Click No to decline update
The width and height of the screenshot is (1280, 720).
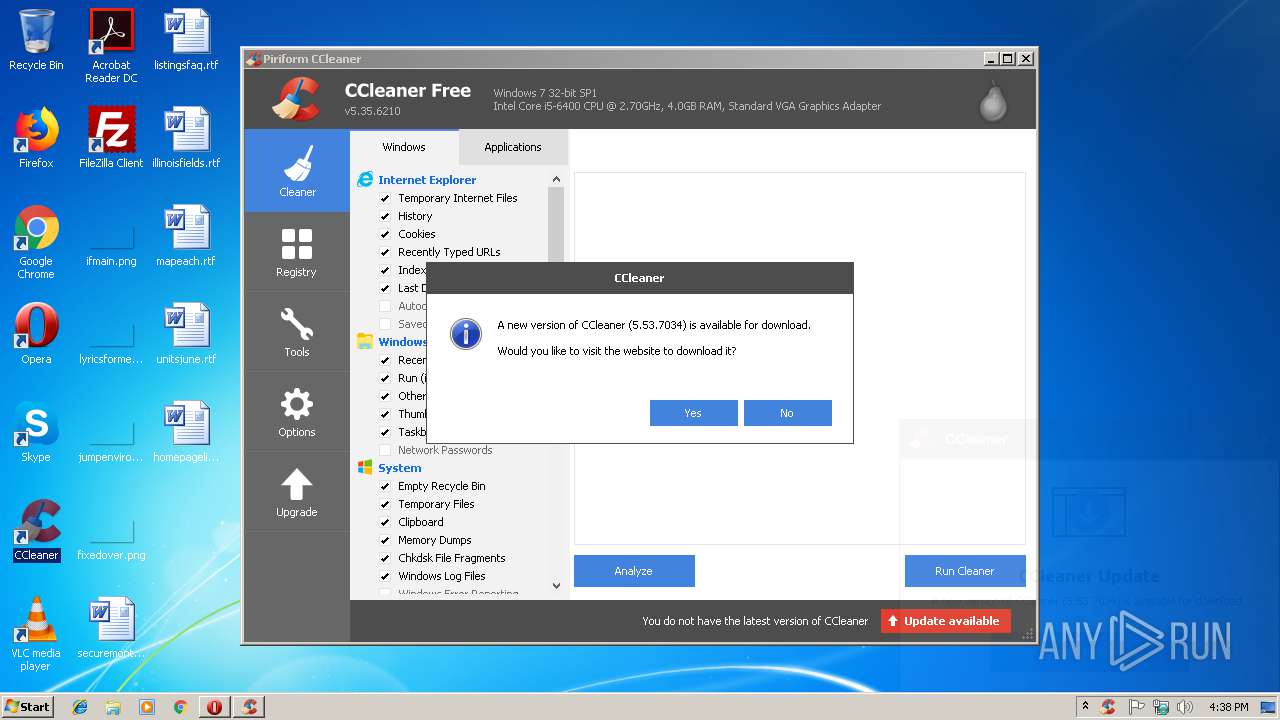click(x=787, y=413)
